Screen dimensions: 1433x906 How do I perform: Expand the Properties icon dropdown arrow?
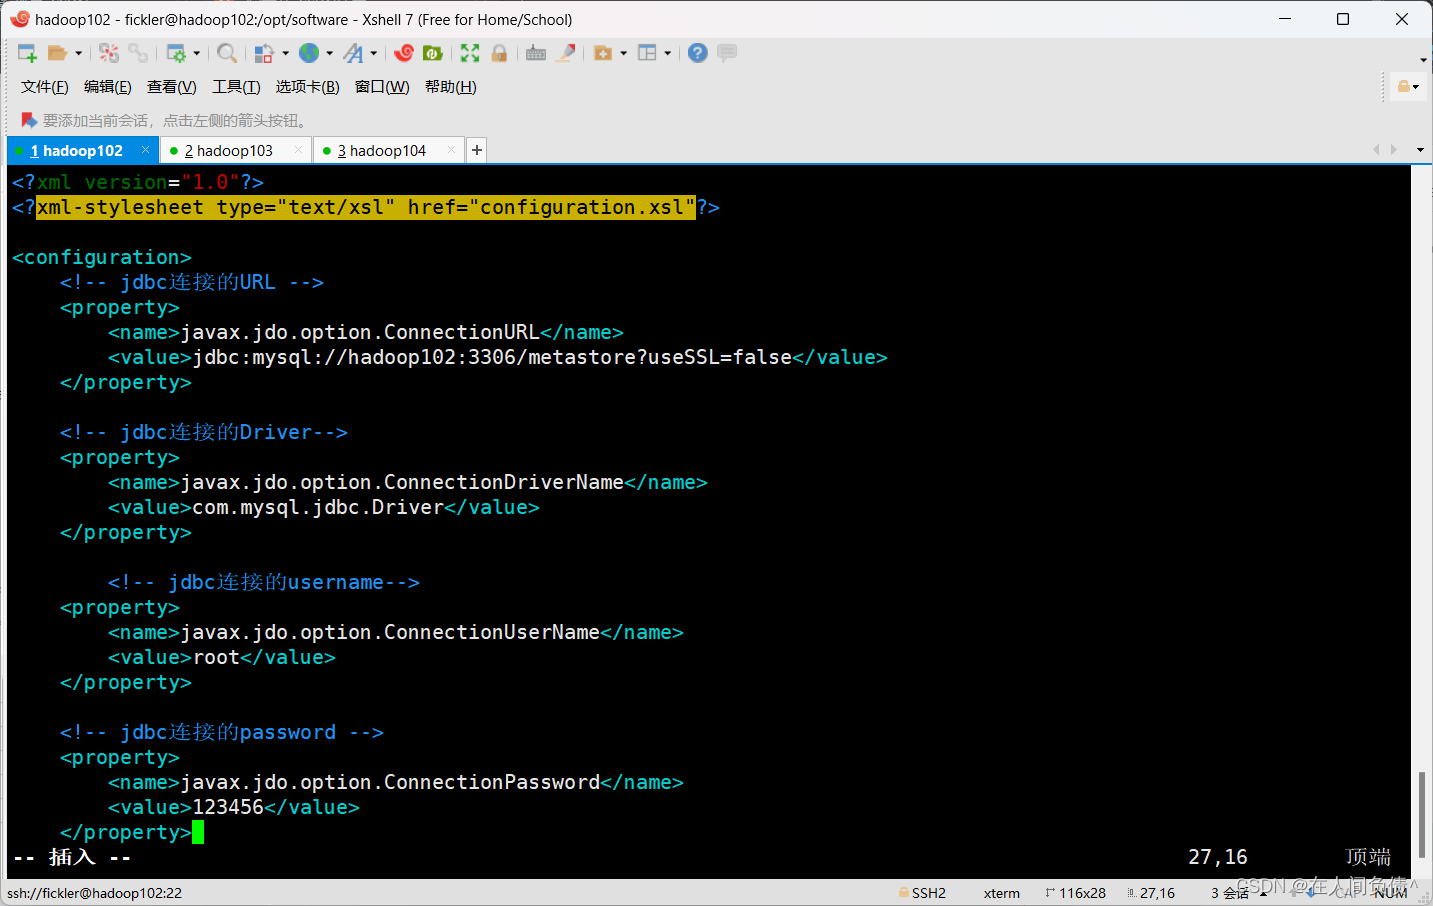[196, 53]
